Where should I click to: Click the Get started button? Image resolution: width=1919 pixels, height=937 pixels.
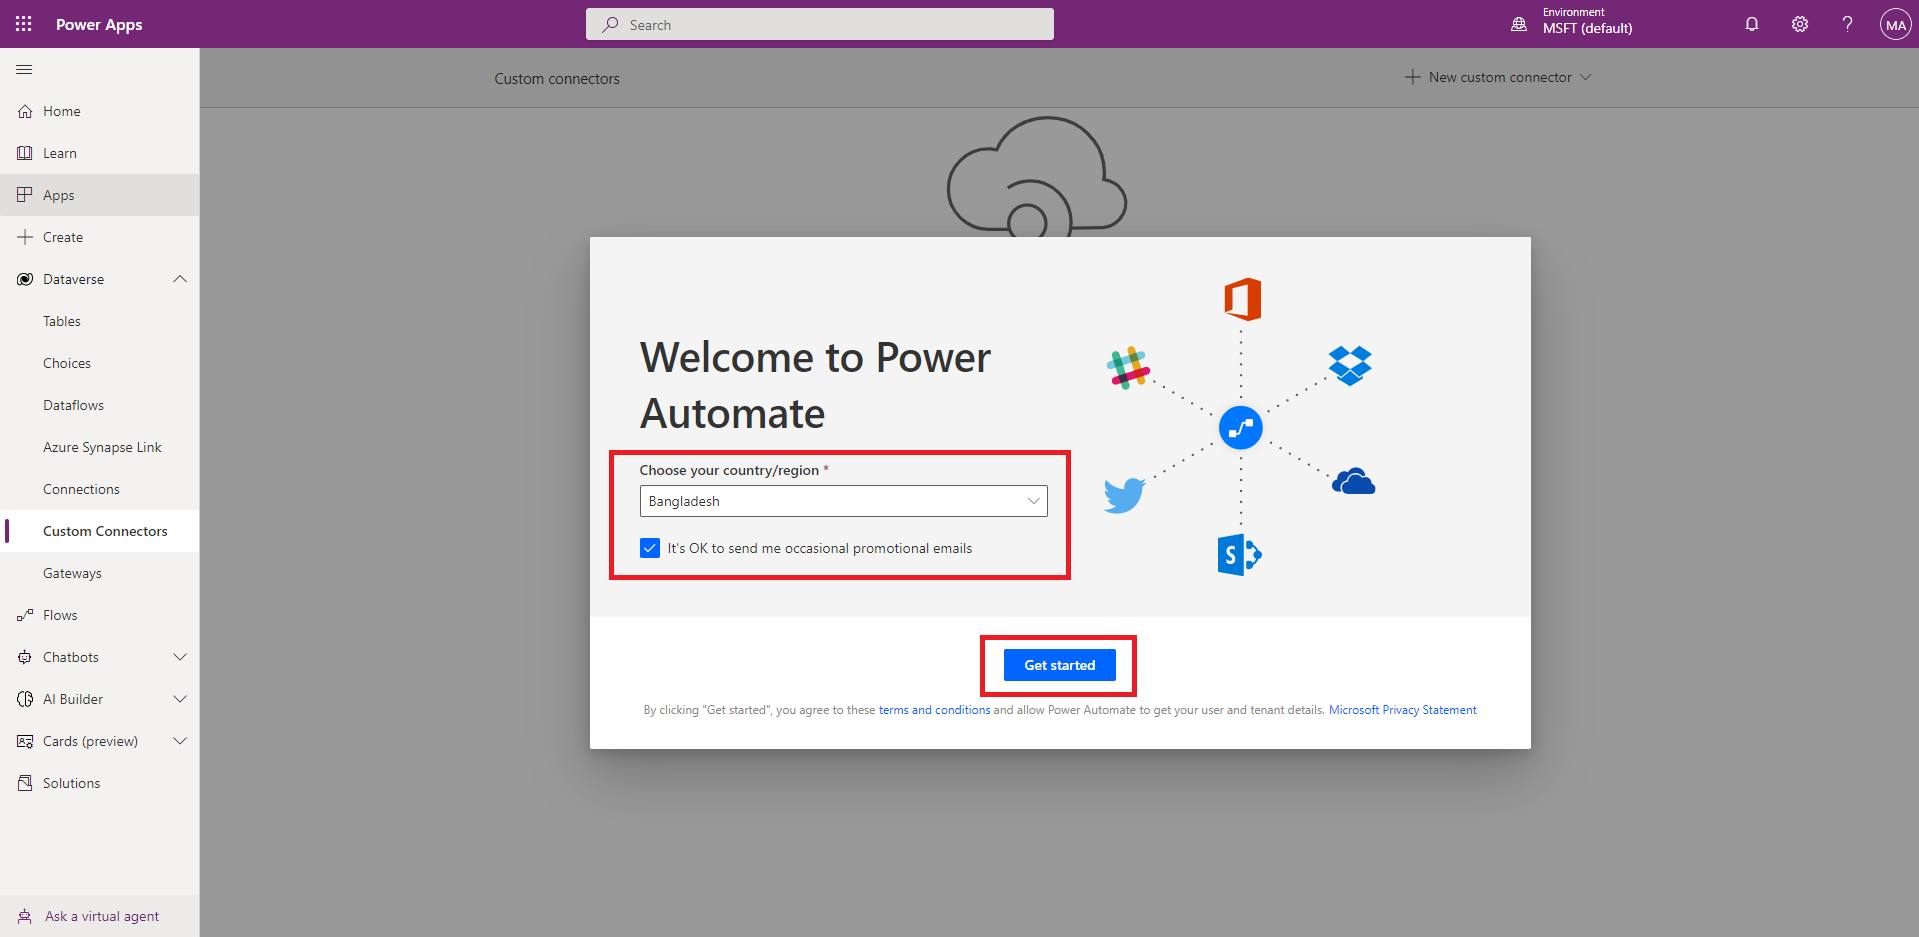[1059, 665]
